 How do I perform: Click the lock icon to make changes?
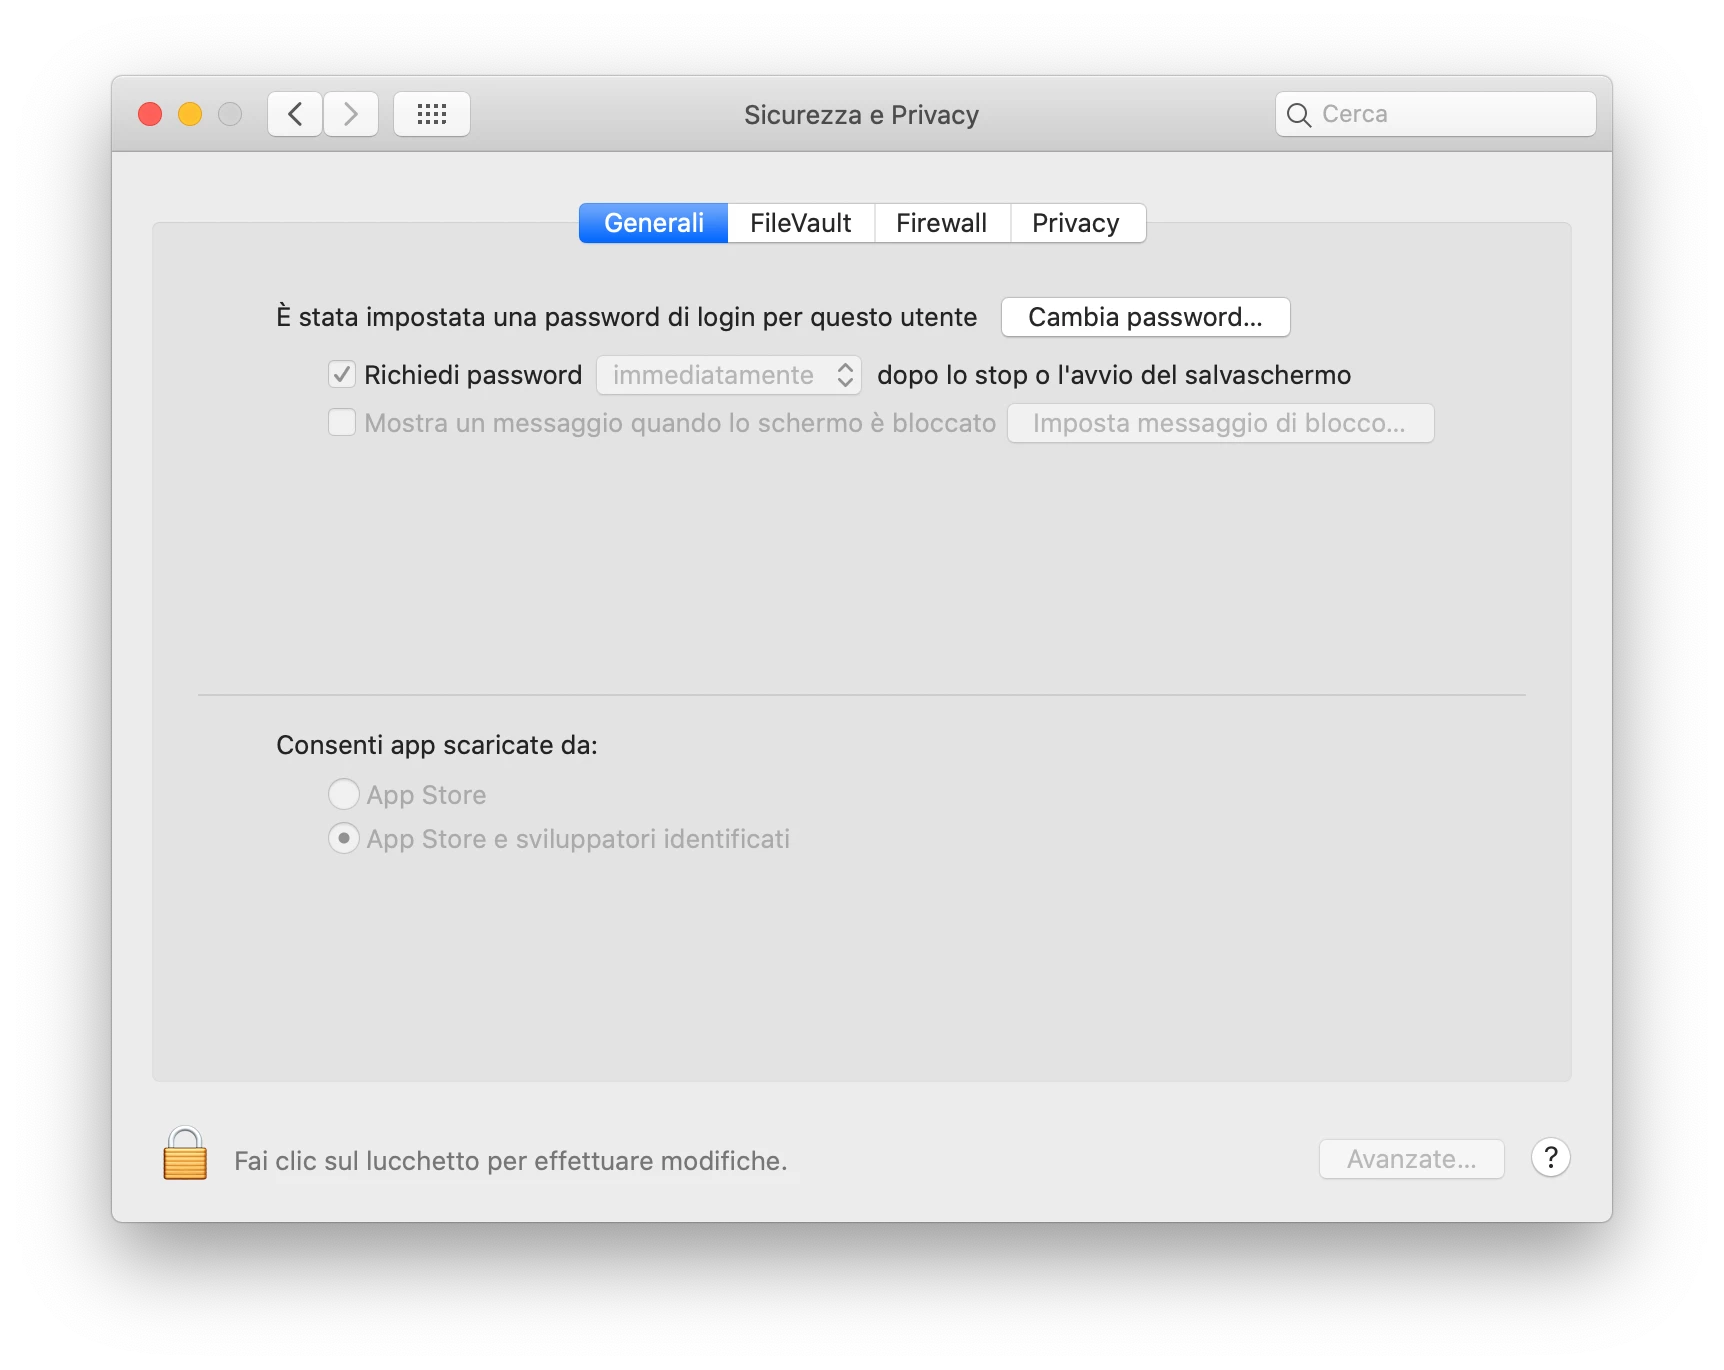click(185, 1154)
